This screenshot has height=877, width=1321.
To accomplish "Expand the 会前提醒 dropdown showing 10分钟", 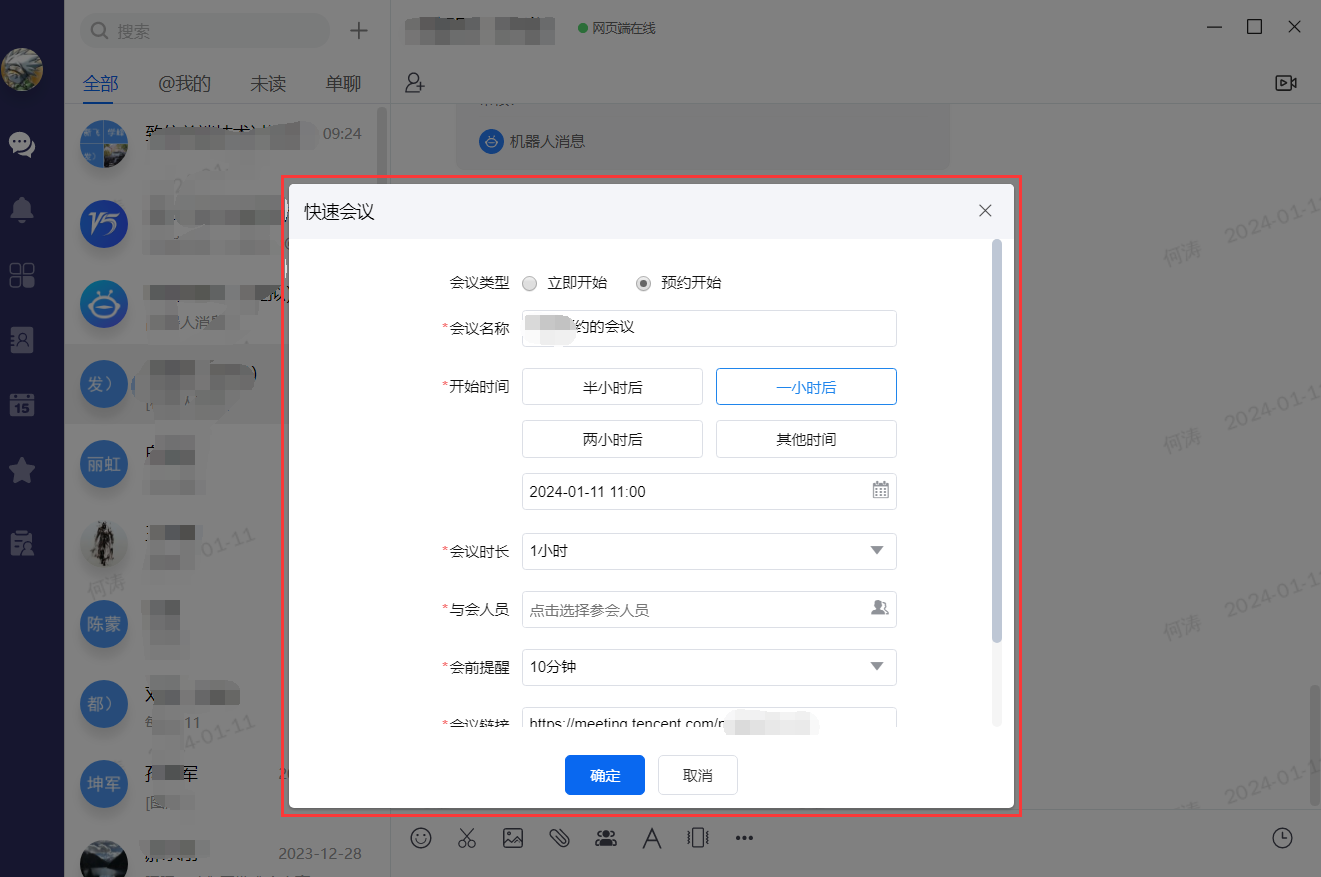I will (709, 667).
